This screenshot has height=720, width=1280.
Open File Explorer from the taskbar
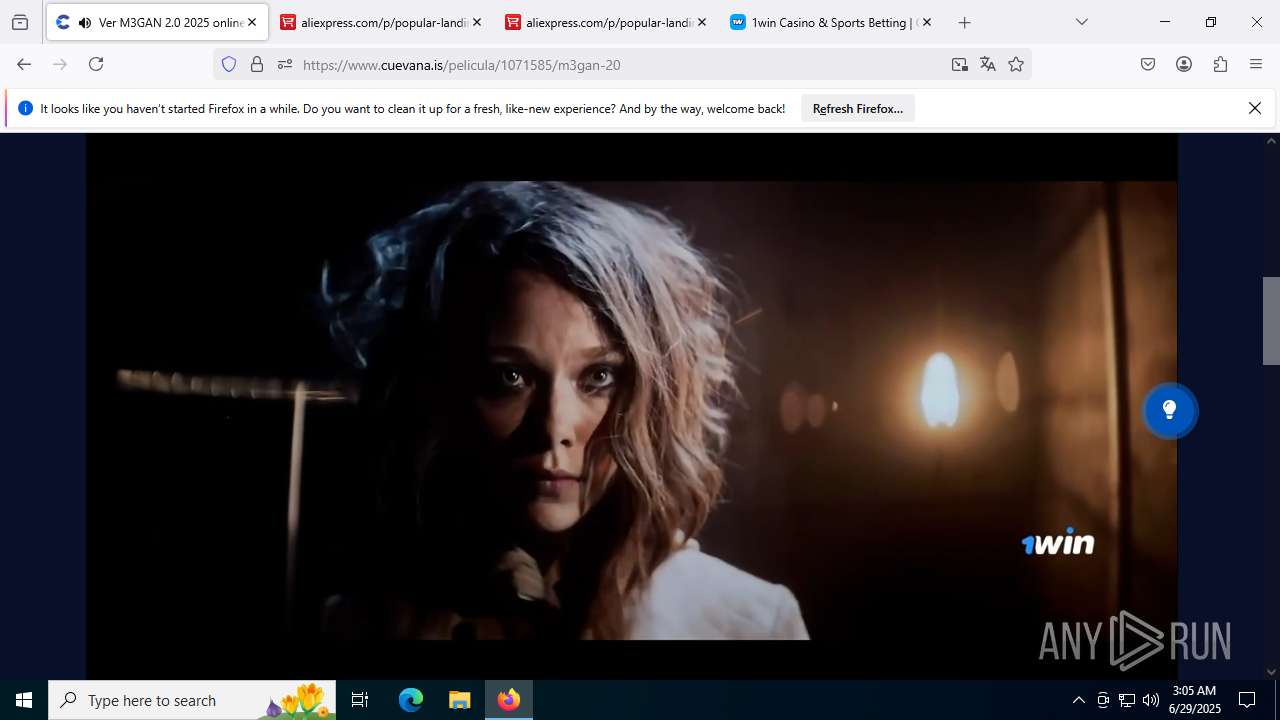459,700
